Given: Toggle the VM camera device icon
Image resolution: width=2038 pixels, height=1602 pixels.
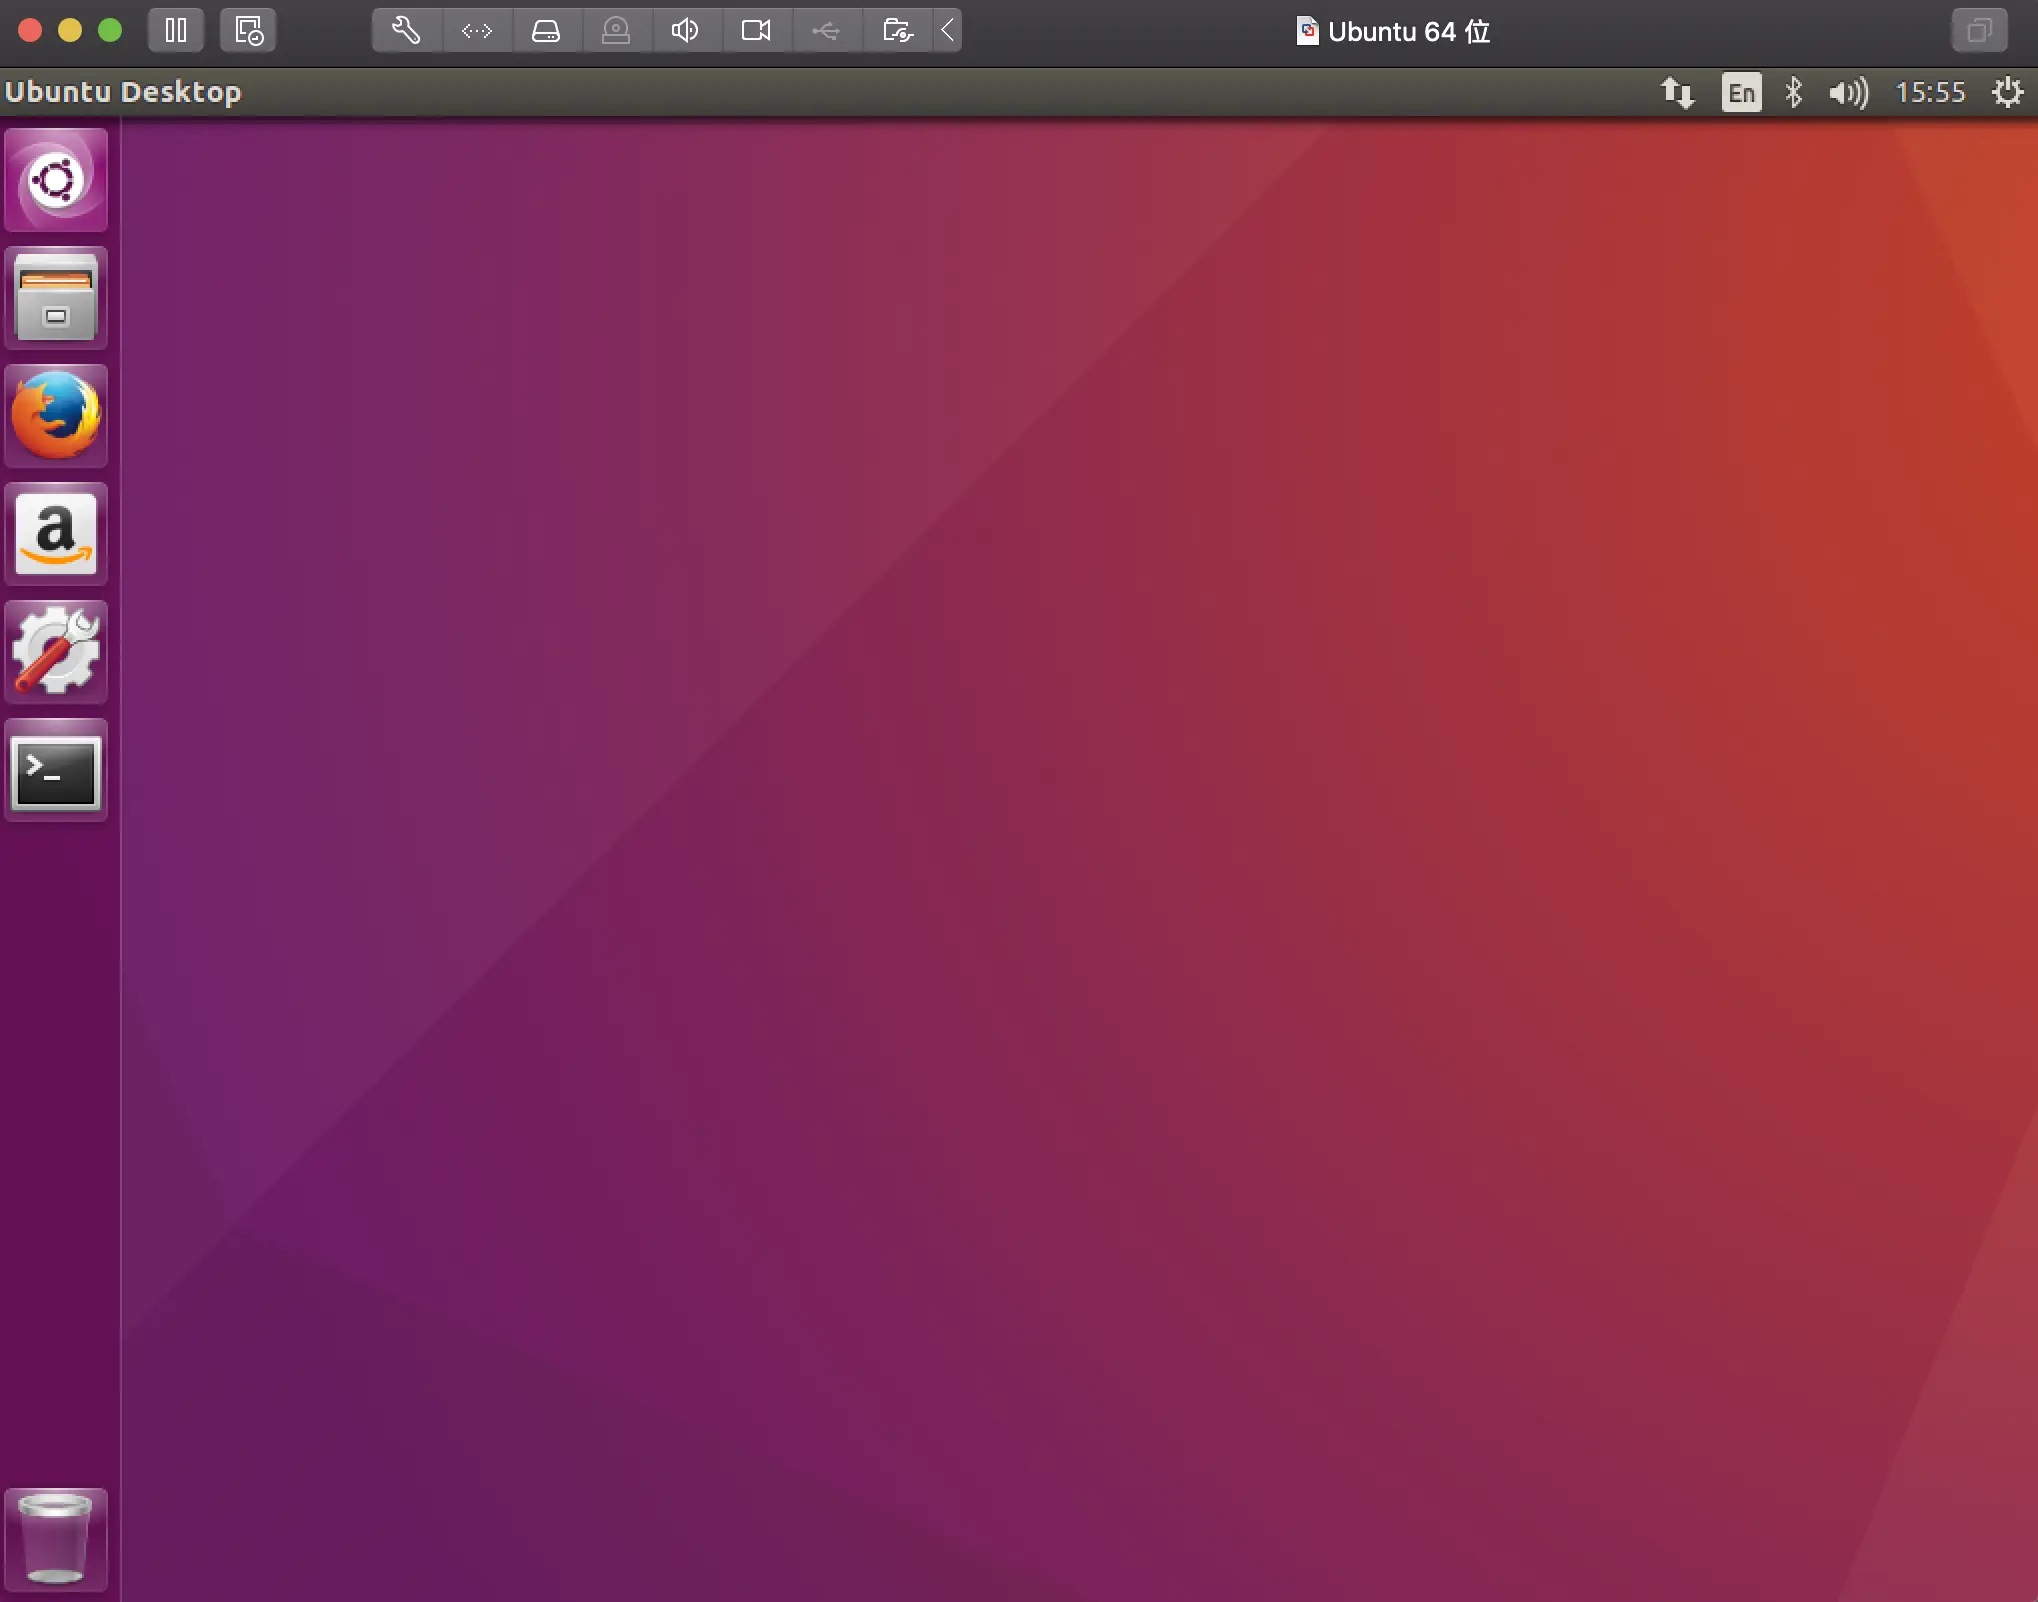Looking at the screenshot, I should (x=756, y=31).
